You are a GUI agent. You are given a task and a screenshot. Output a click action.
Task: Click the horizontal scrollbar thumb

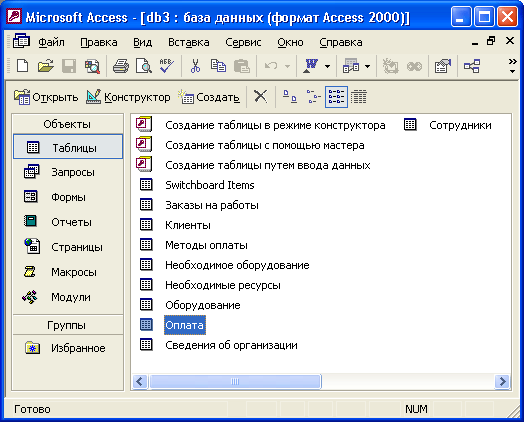tap(235, 381)
